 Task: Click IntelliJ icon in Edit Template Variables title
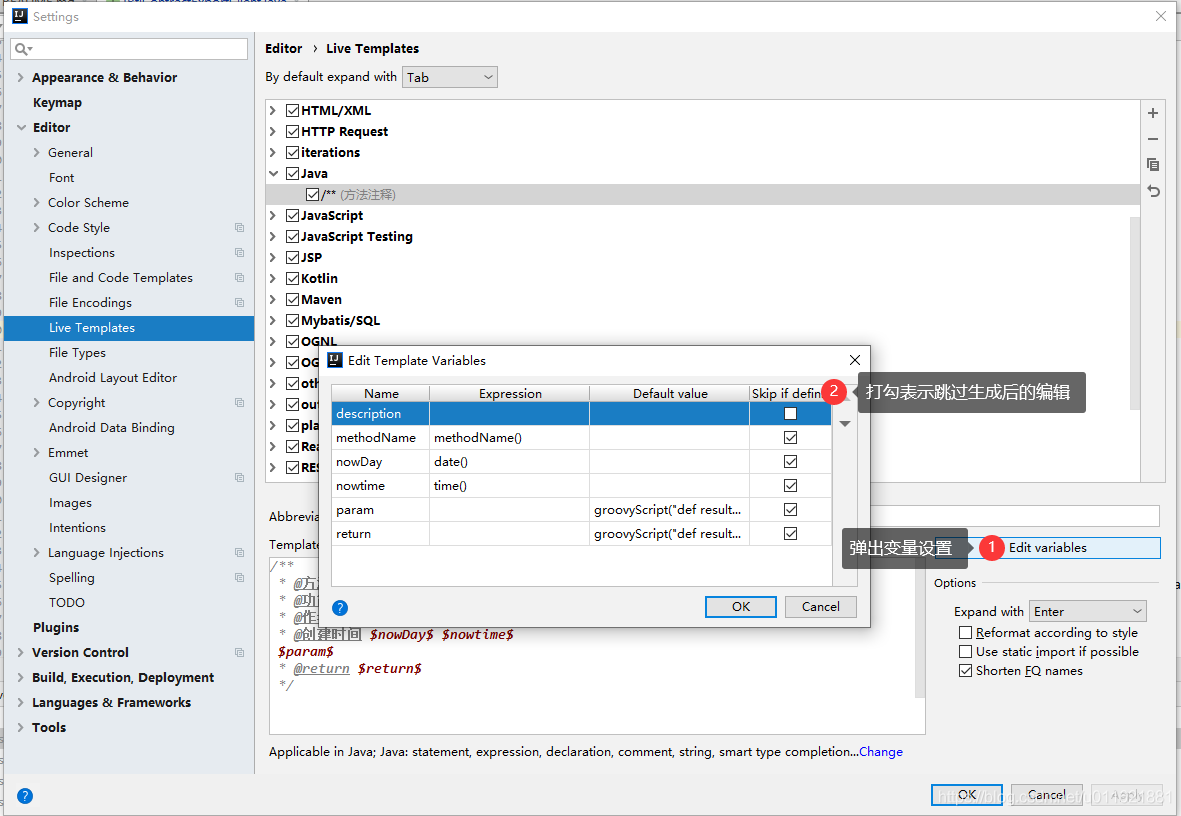click(335, 360)
